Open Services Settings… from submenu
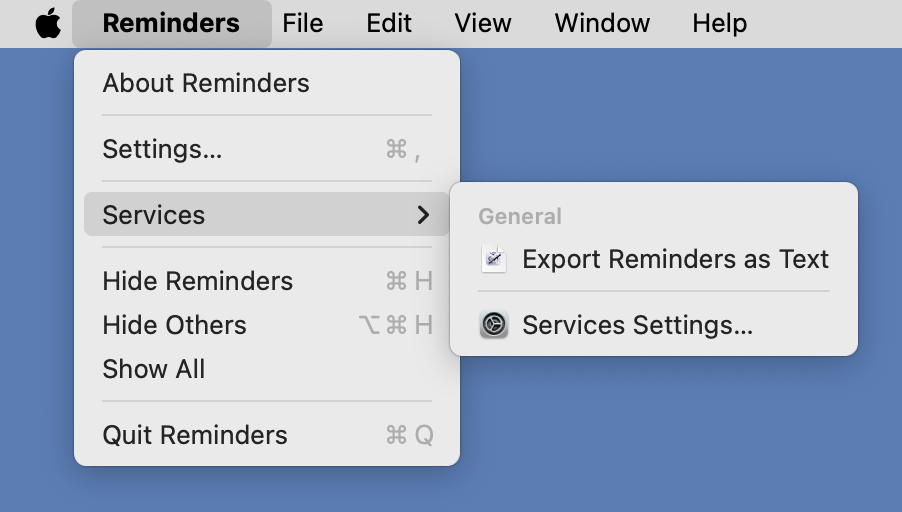 tap(637, 325)
